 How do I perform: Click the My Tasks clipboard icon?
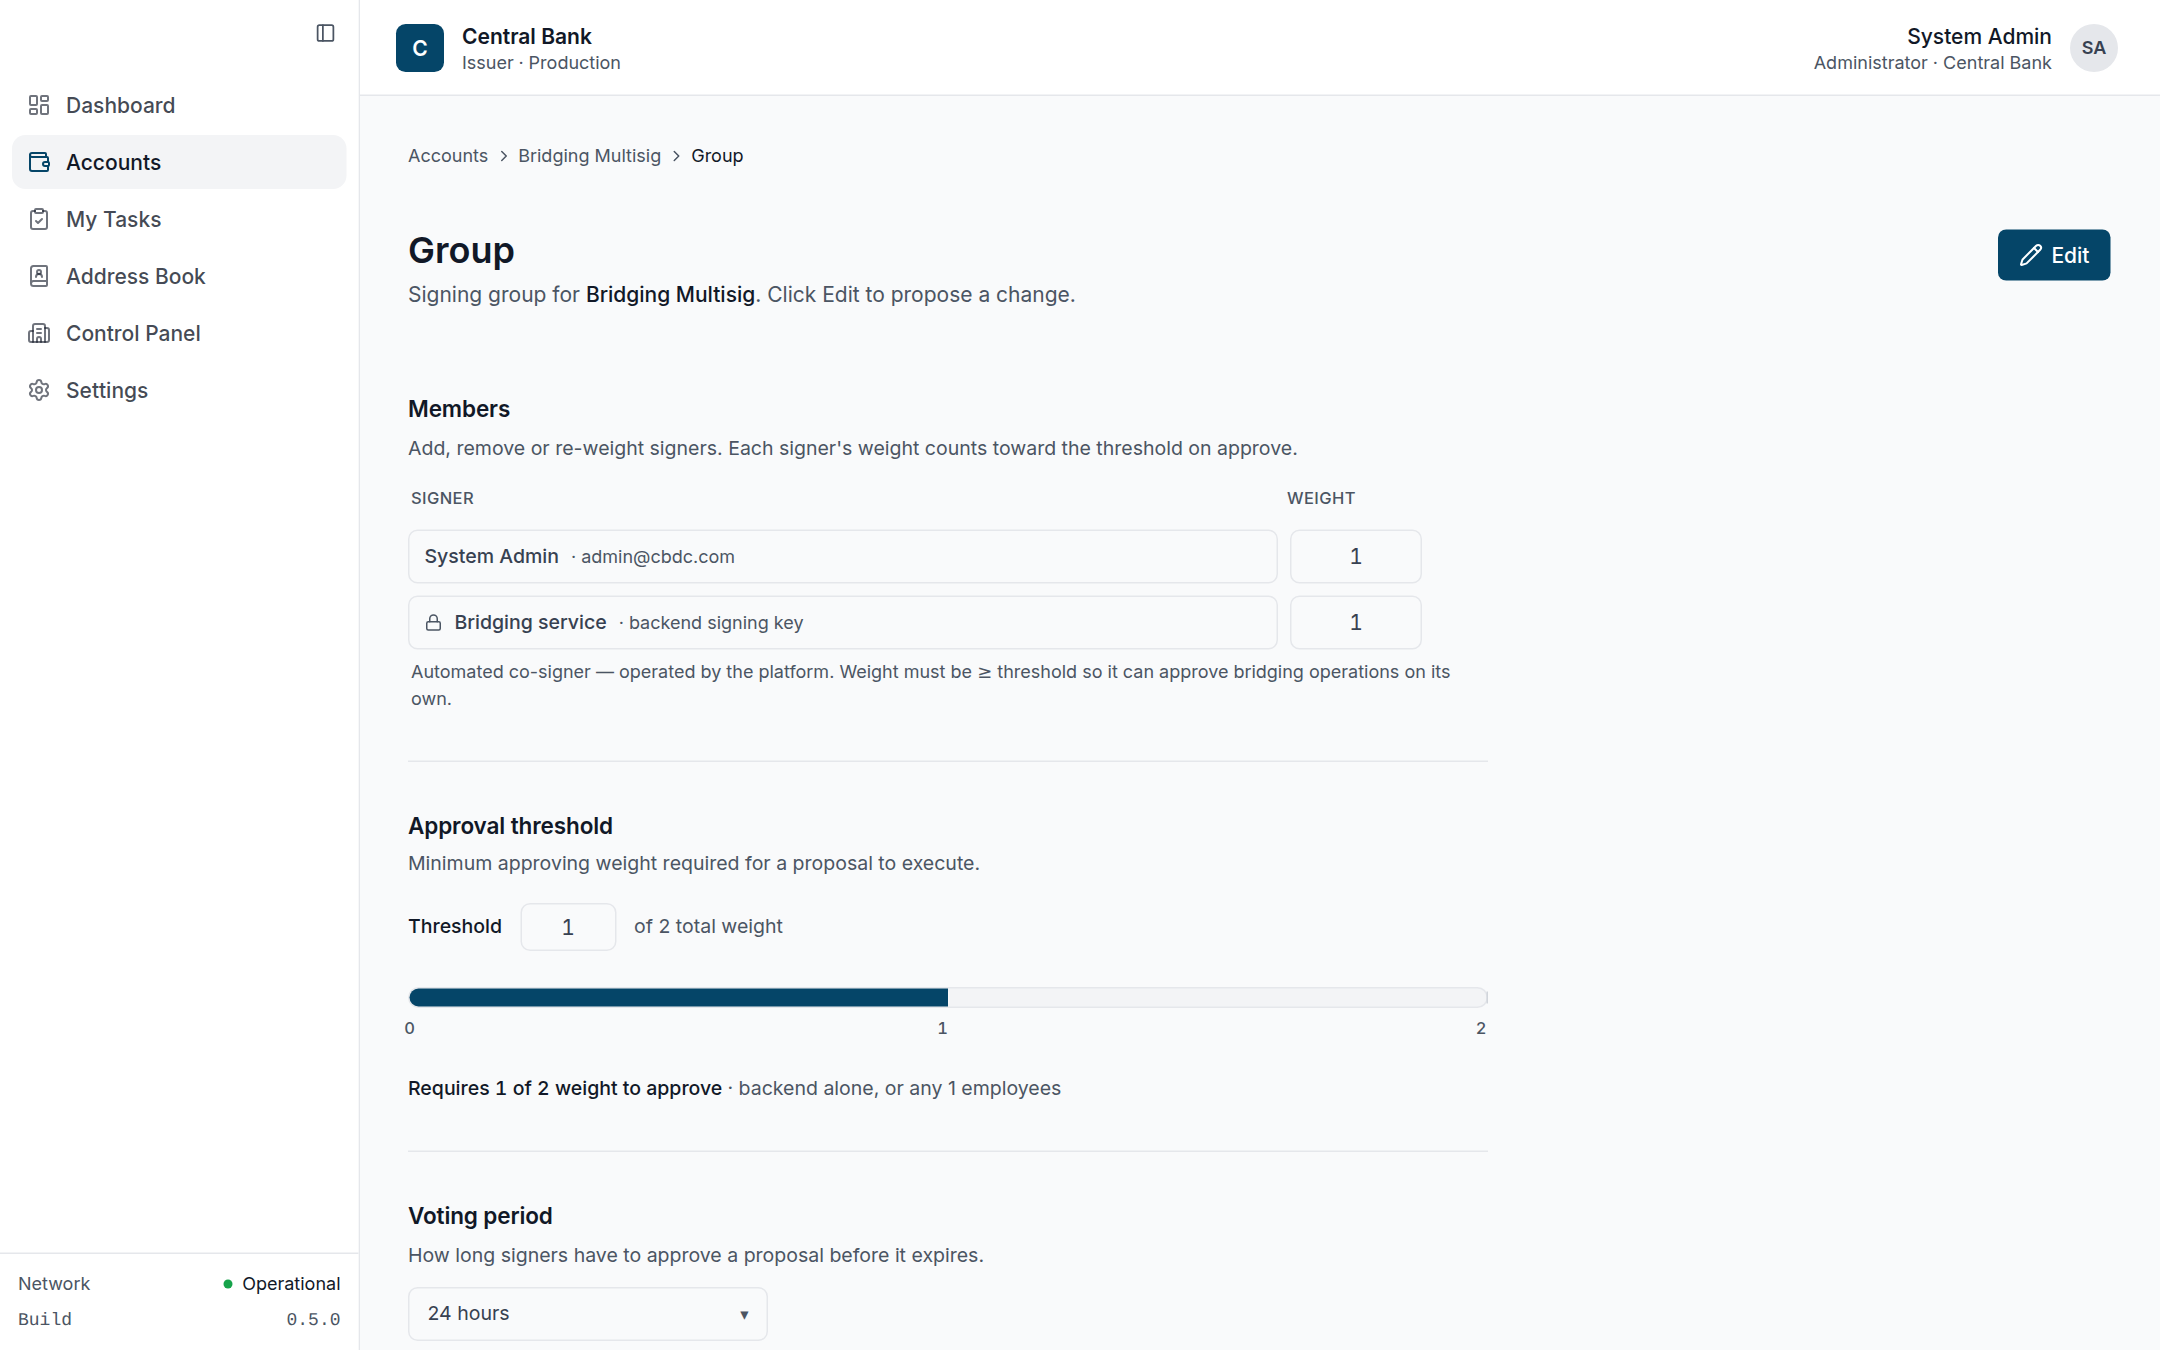coord(39,219)
